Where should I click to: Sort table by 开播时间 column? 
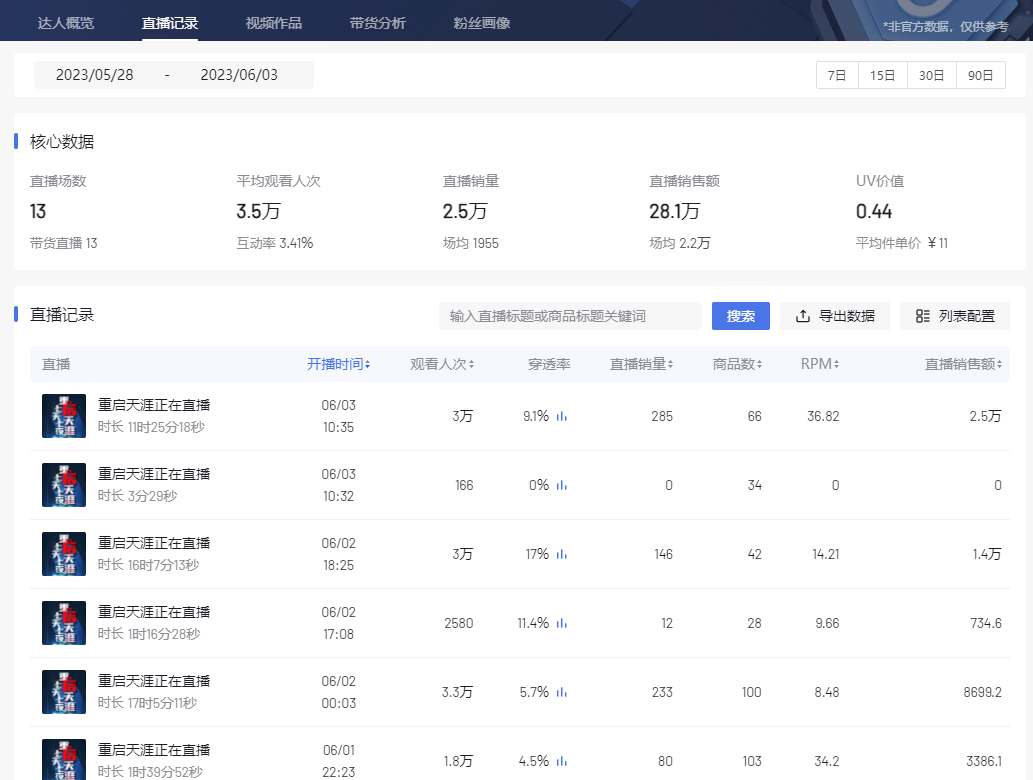[339, 365]
